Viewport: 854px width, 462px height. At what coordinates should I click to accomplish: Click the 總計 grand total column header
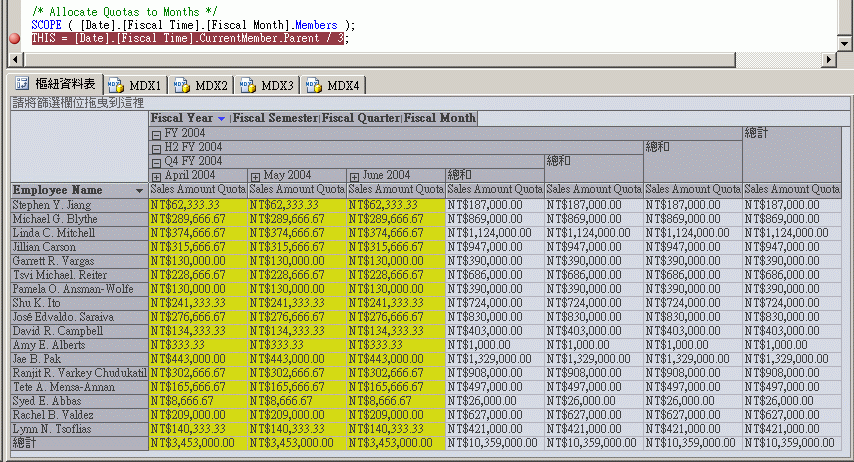coord(792,155)
